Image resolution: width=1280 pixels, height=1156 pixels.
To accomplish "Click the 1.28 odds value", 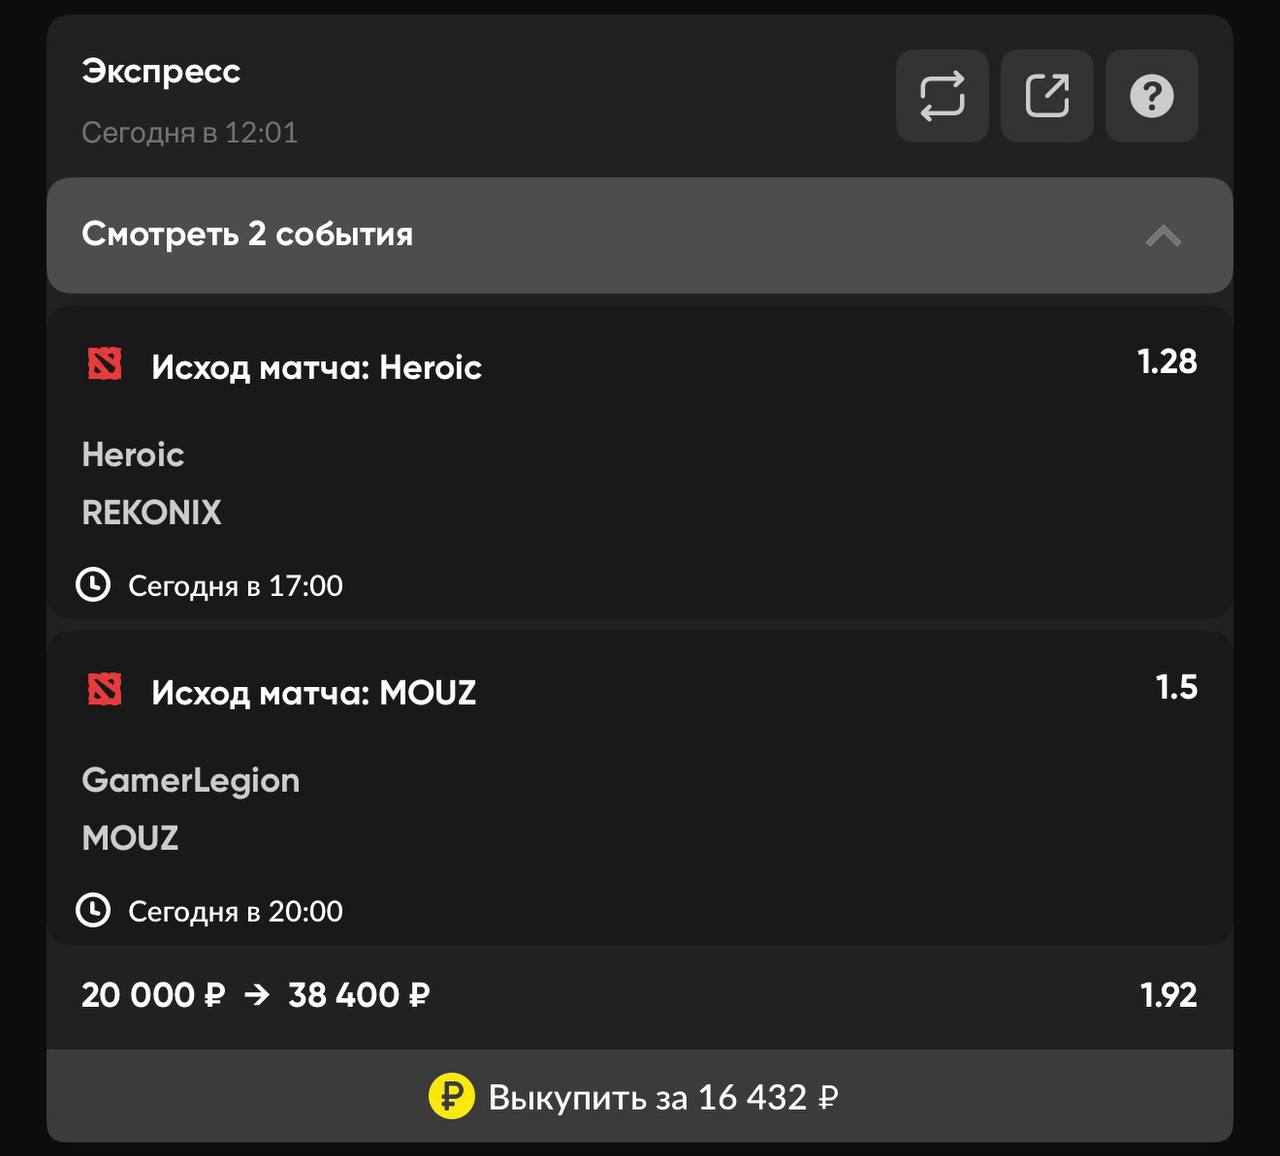I will 1167,362.
